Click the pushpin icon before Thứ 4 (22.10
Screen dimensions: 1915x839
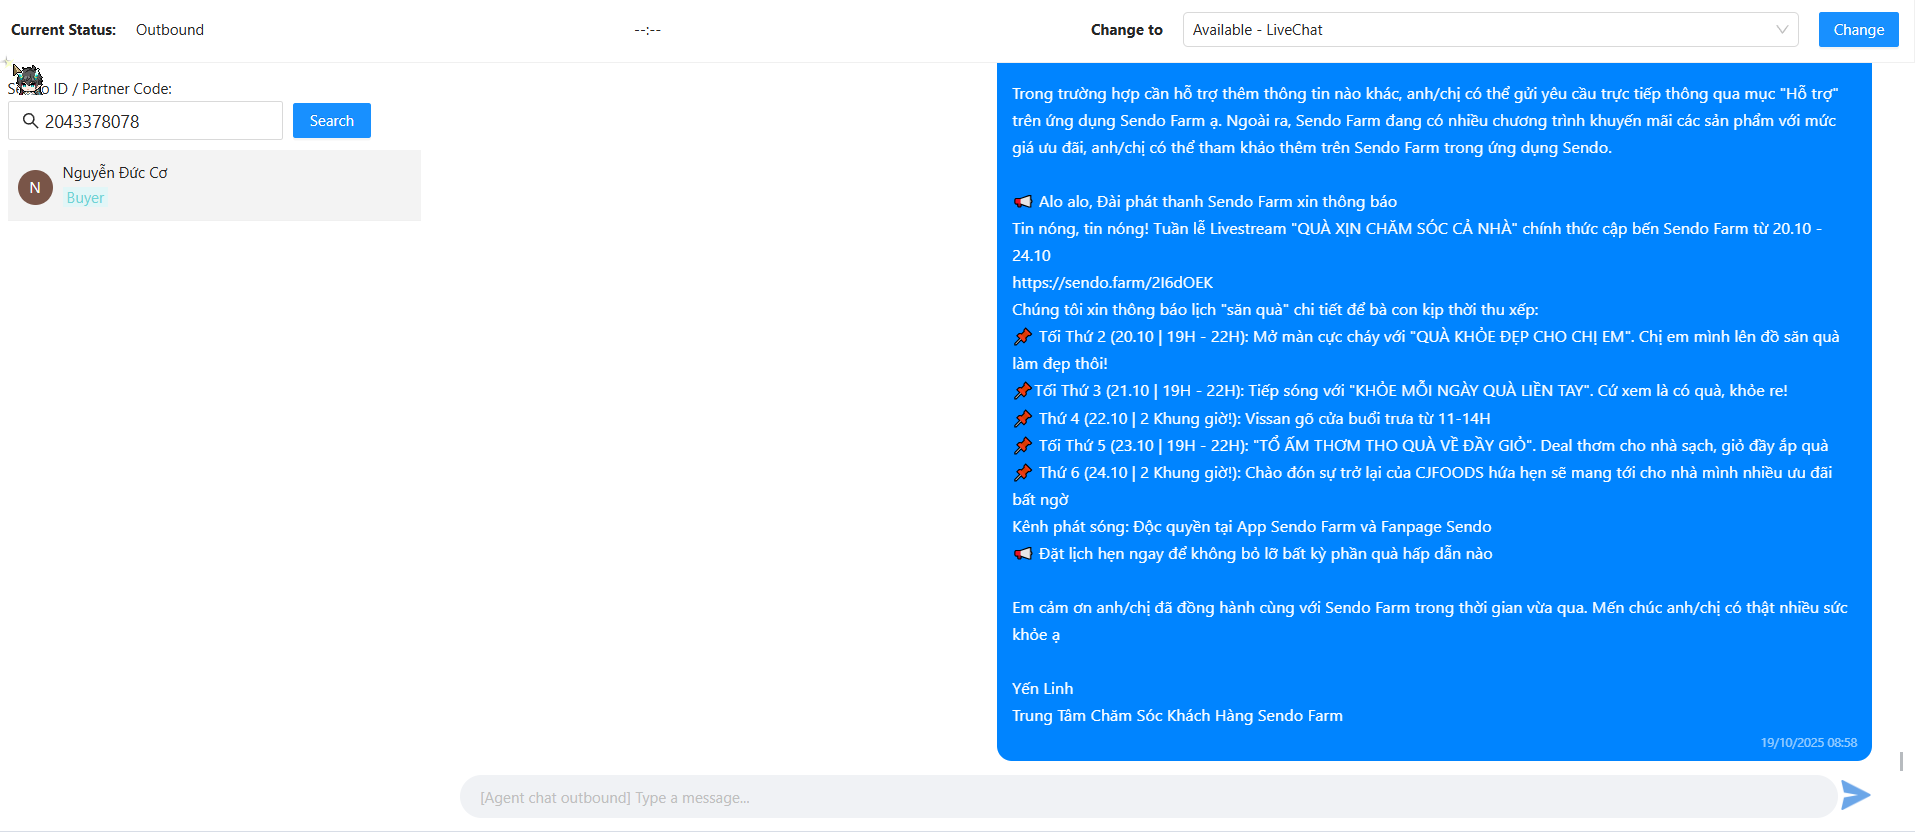(x=1022, y=419)
